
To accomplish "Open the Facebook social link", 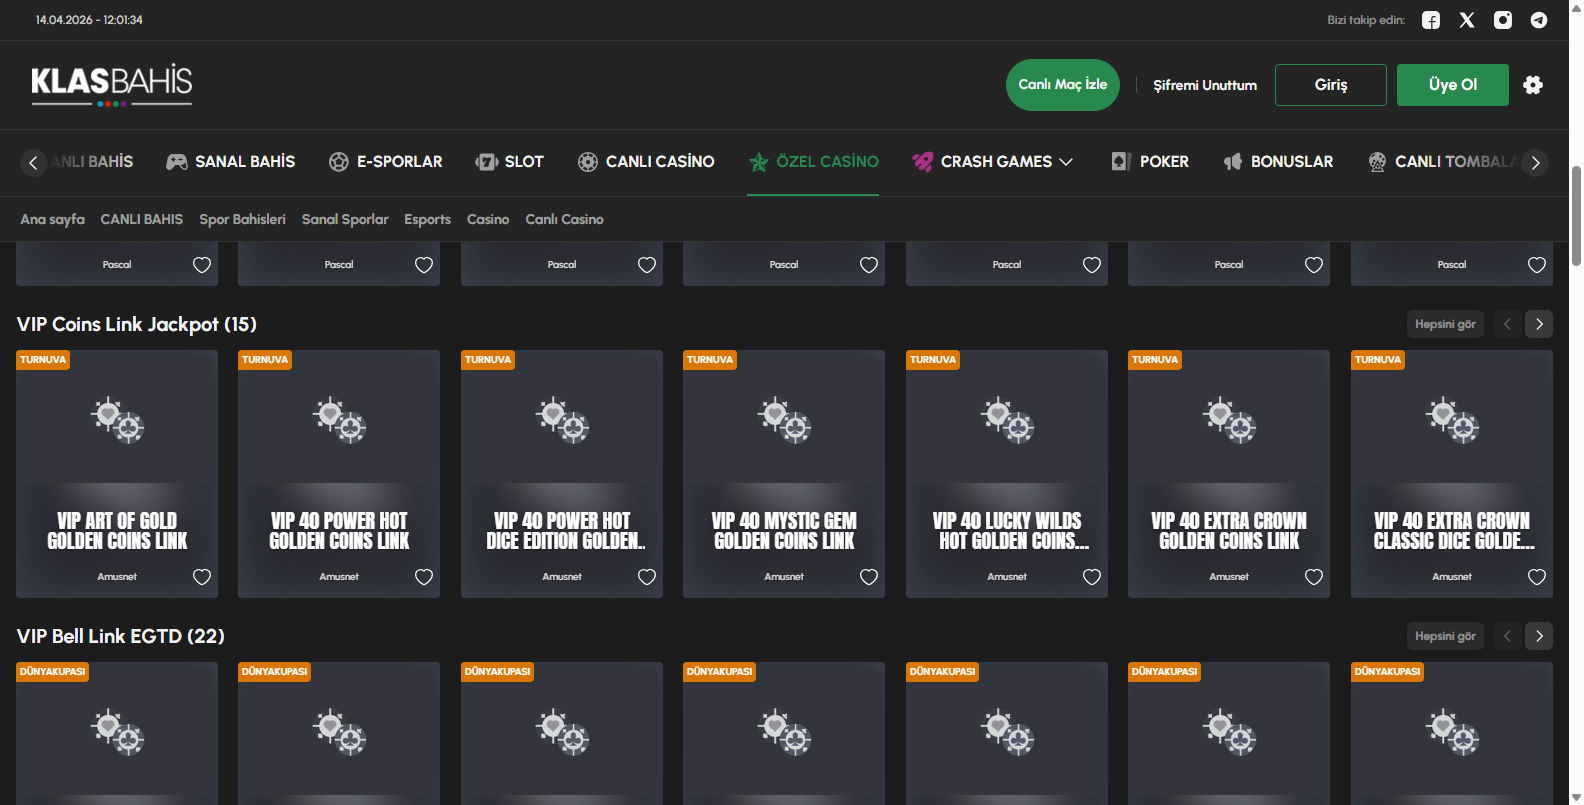I will (x=1431, y=20).
